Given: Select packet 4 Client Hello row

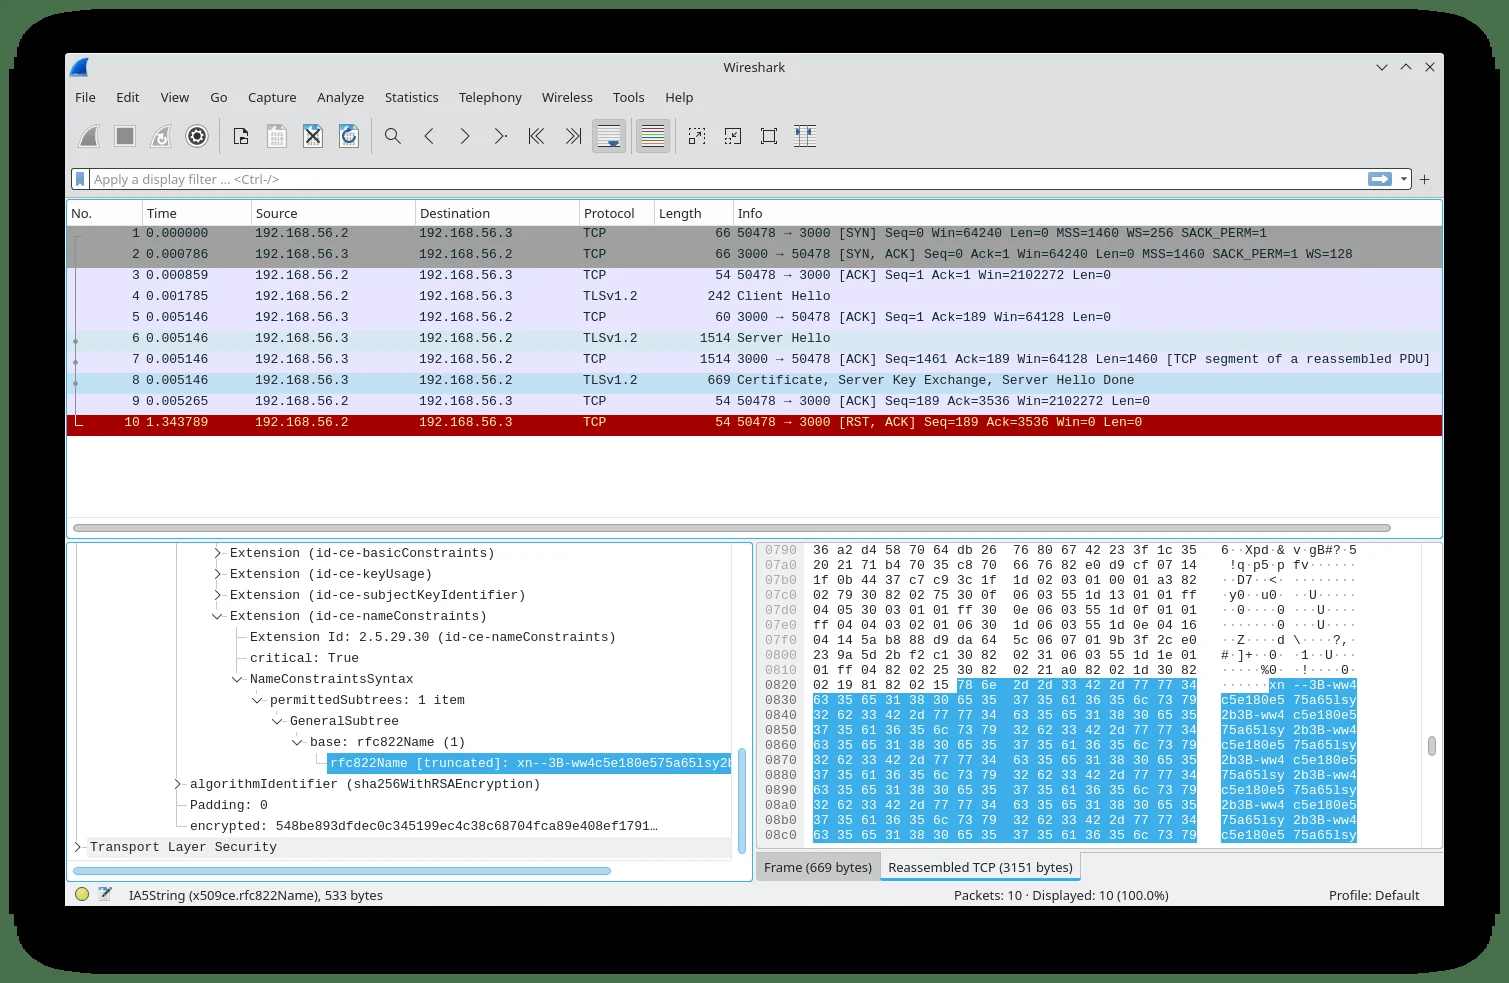Looking at the screenshot, I should pyautogui.click(x=754, y=296).
